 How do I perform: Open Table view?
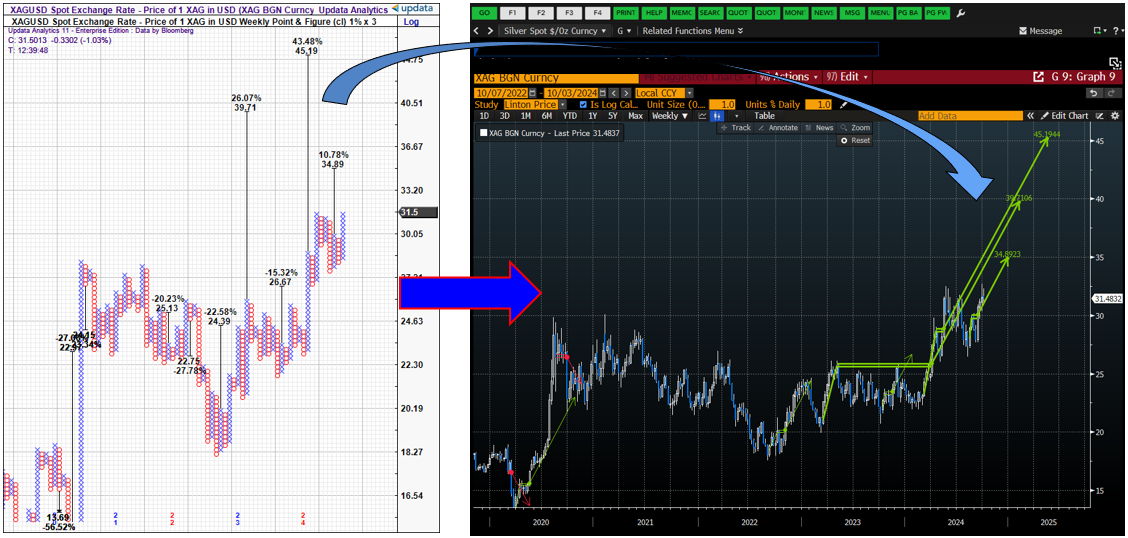point(765,116)
